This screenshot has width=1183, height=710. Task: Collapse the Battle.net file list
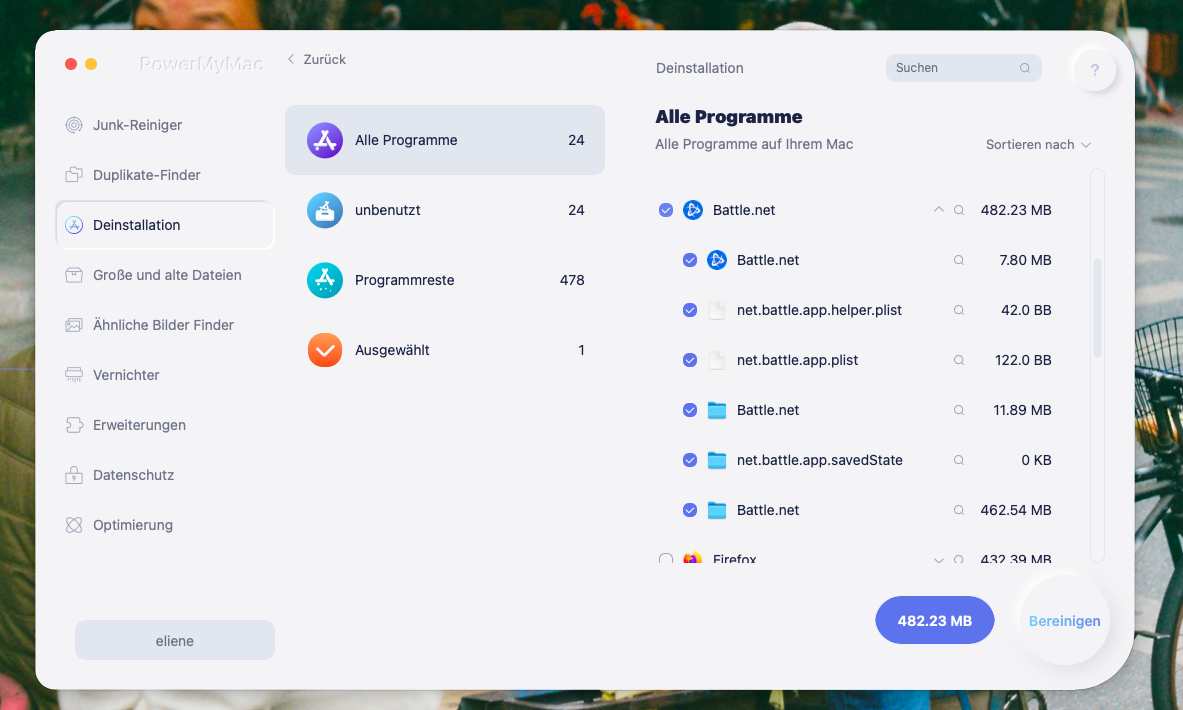click(939, 210)
